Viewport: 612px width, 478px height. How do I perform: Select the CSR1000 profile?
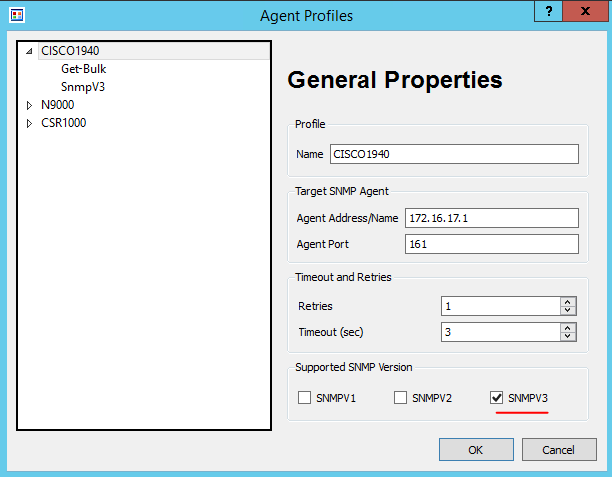coord(64,123)
